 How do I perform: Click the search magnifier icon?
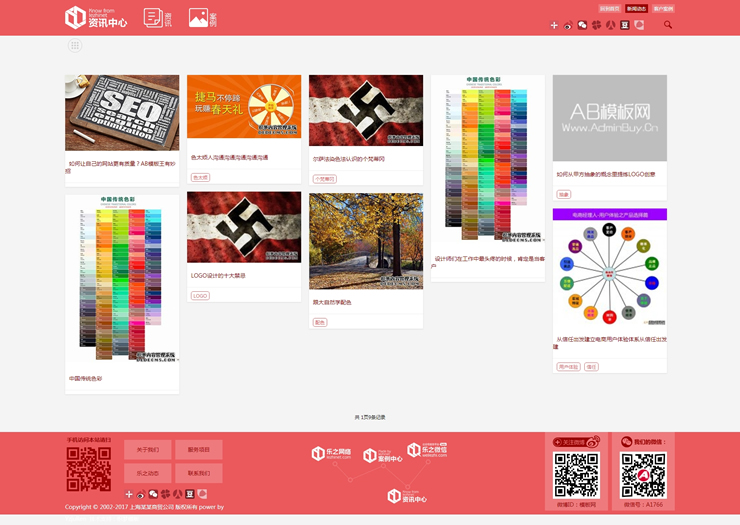pos(668,25)
